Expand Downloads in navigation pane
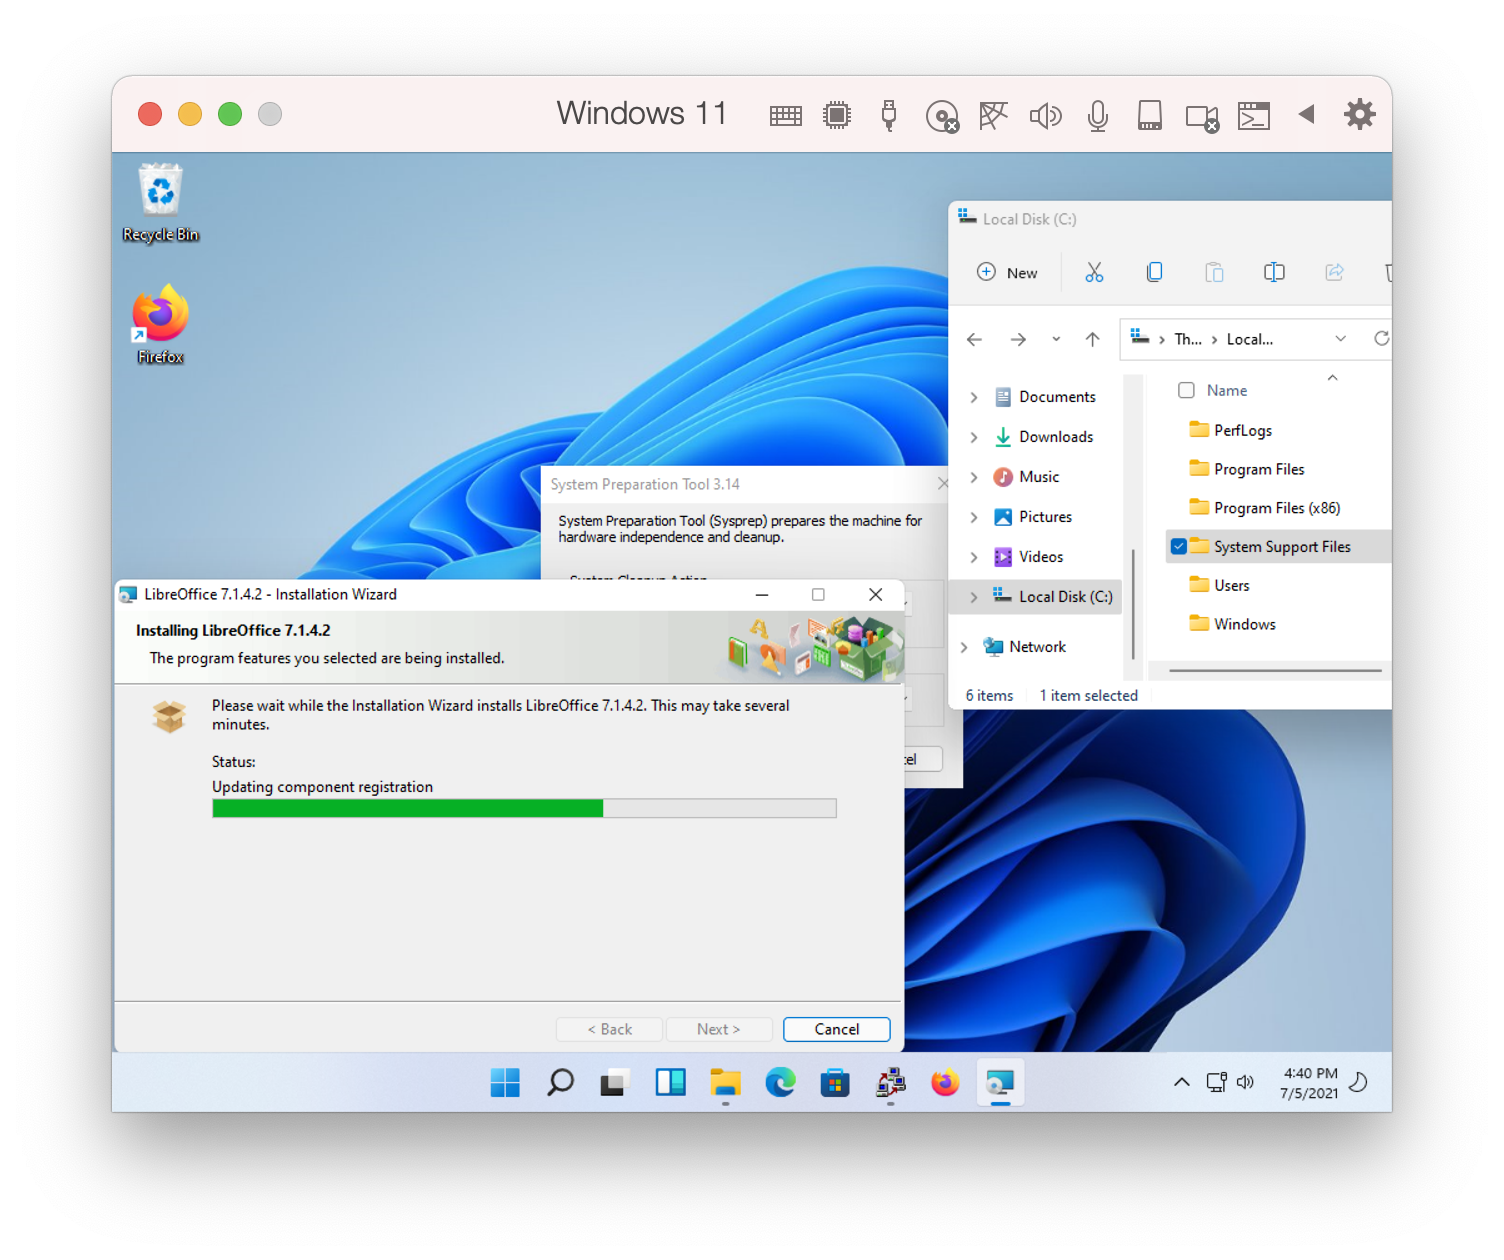The width and height of the screenshot is (1504, 1260). [974, 437]
